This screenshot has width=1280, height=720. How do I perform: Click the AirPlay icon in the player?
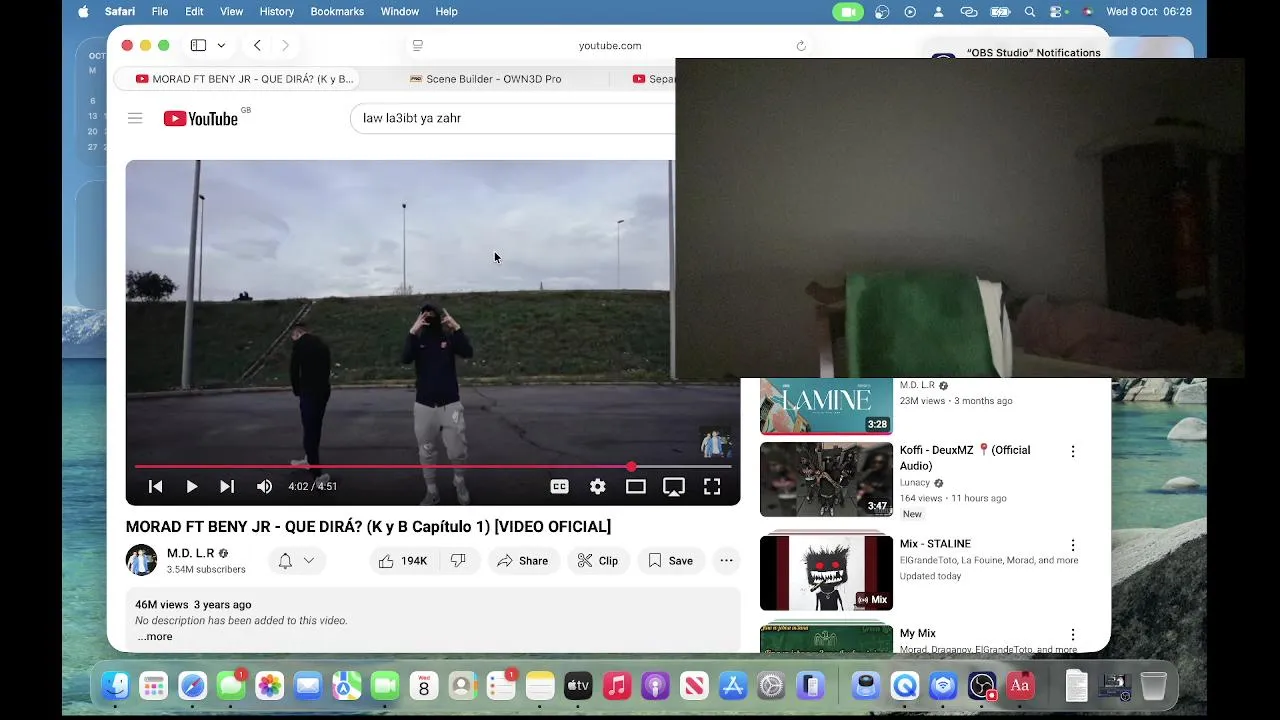tap(674, 486)
